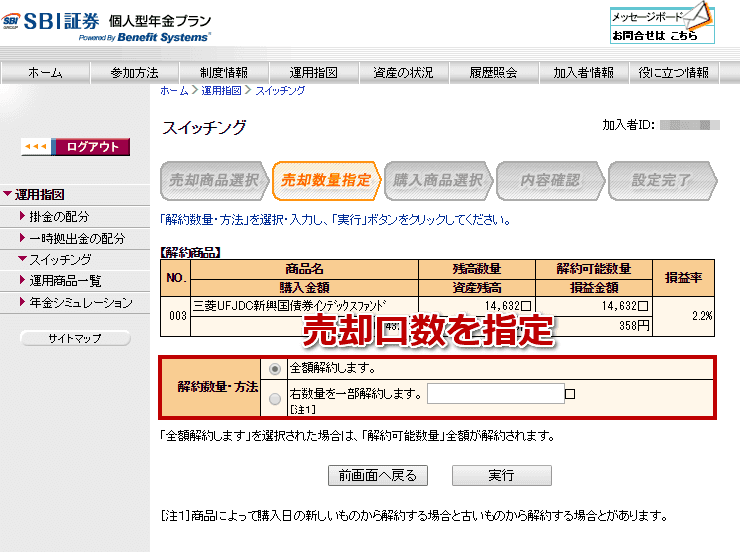The height and width of the screenshot is (552, 740).
Task: Click the 実行 button
Action: 502,476
